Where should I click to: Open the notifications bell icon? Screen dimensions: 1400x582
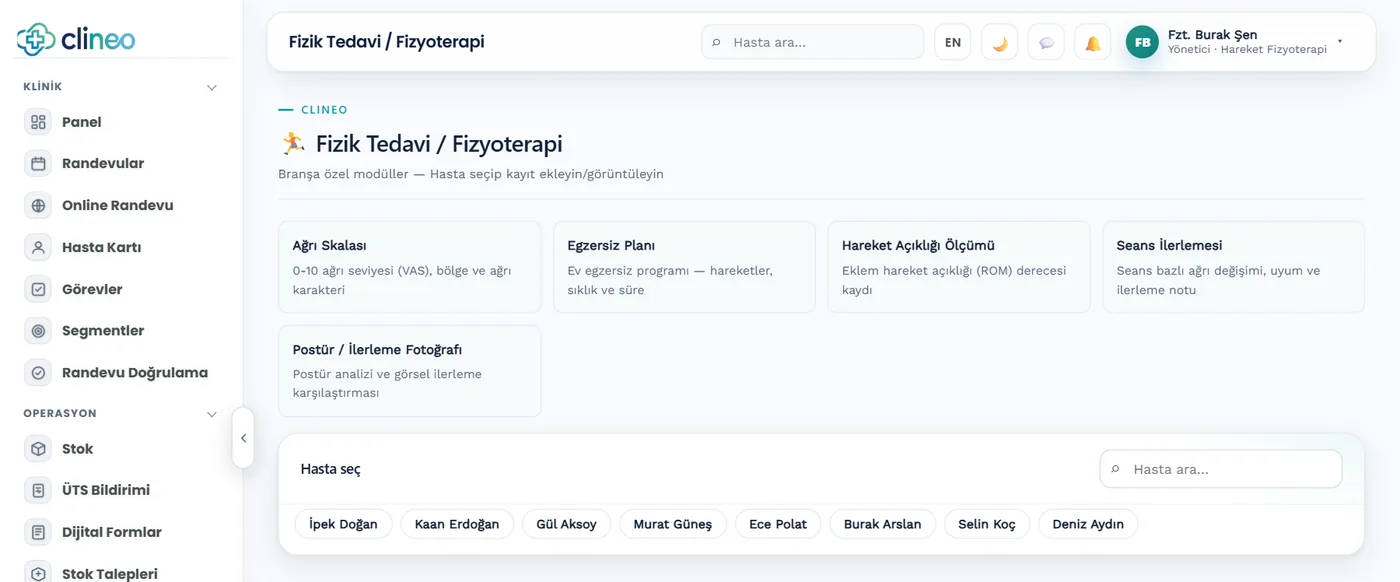coord(1093,43)
